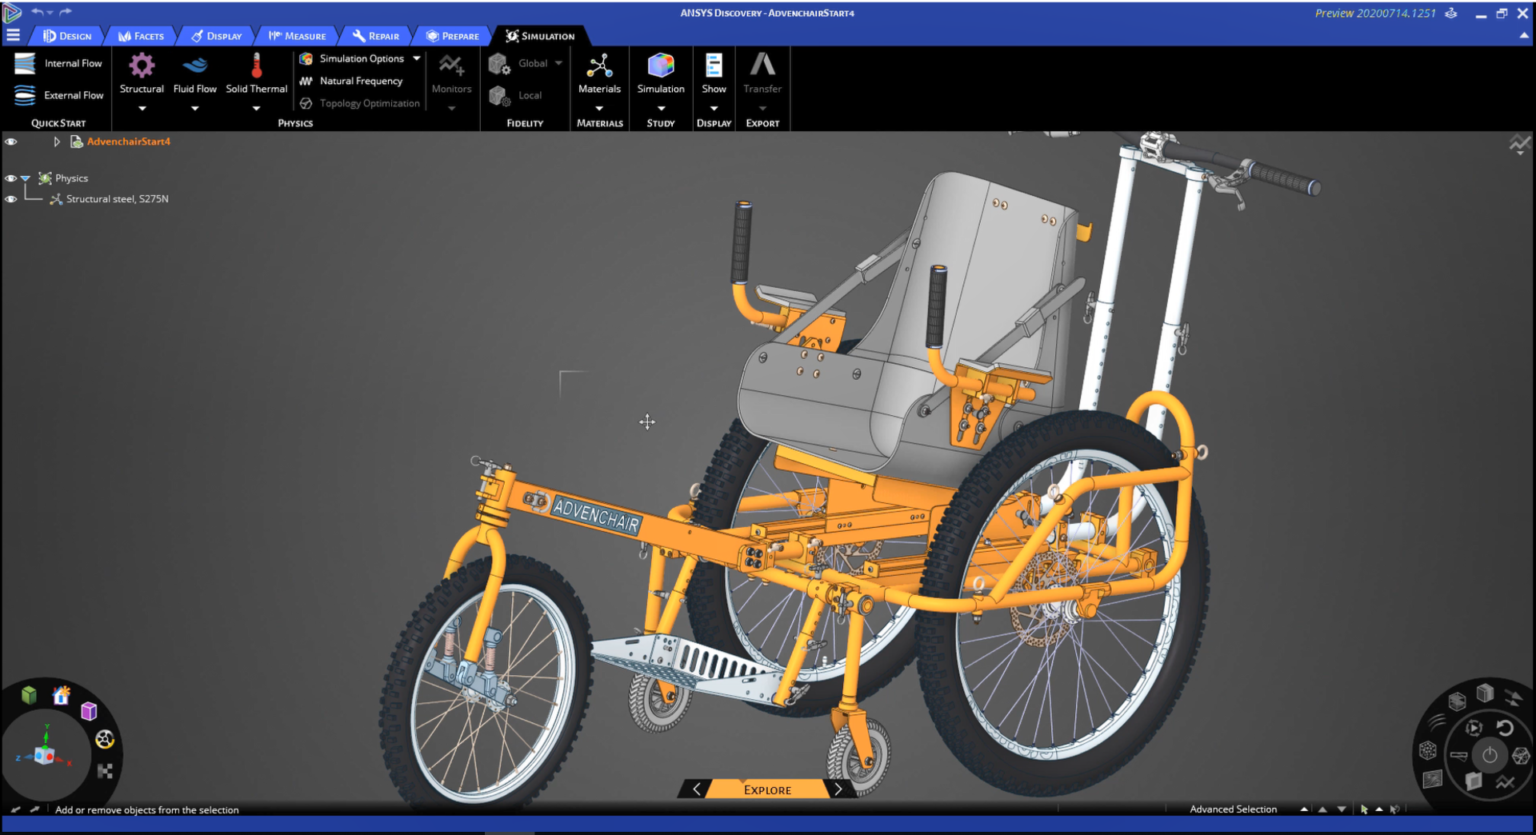This screenshot has height=835, width=1536.
Task: Click the Internal Flow quick start icon
Action: click(25, 63)
